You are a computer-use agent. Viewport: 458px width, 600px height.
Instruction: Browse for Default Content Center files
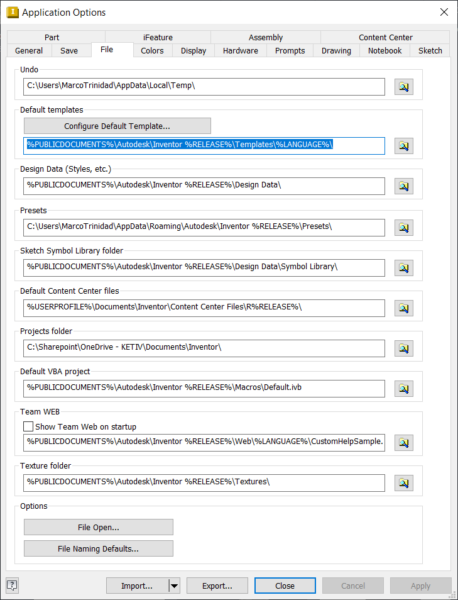404,308
